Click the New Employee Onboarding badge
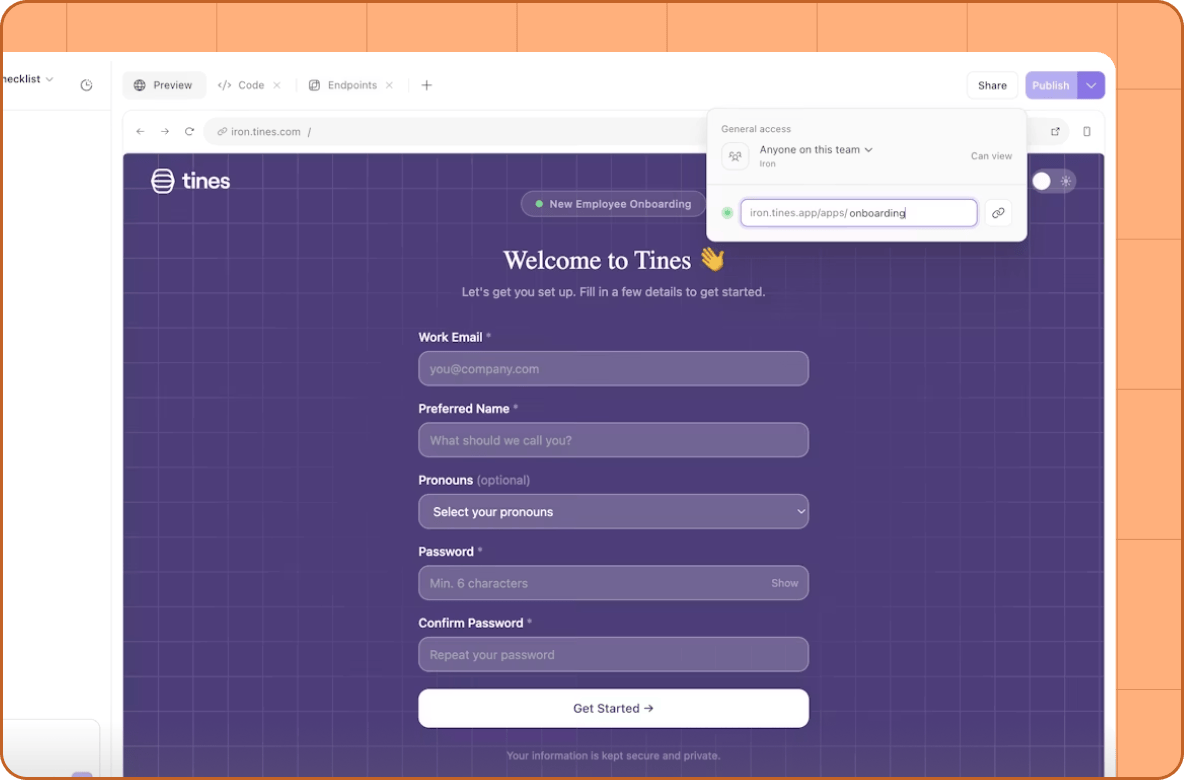 (613, 204)
